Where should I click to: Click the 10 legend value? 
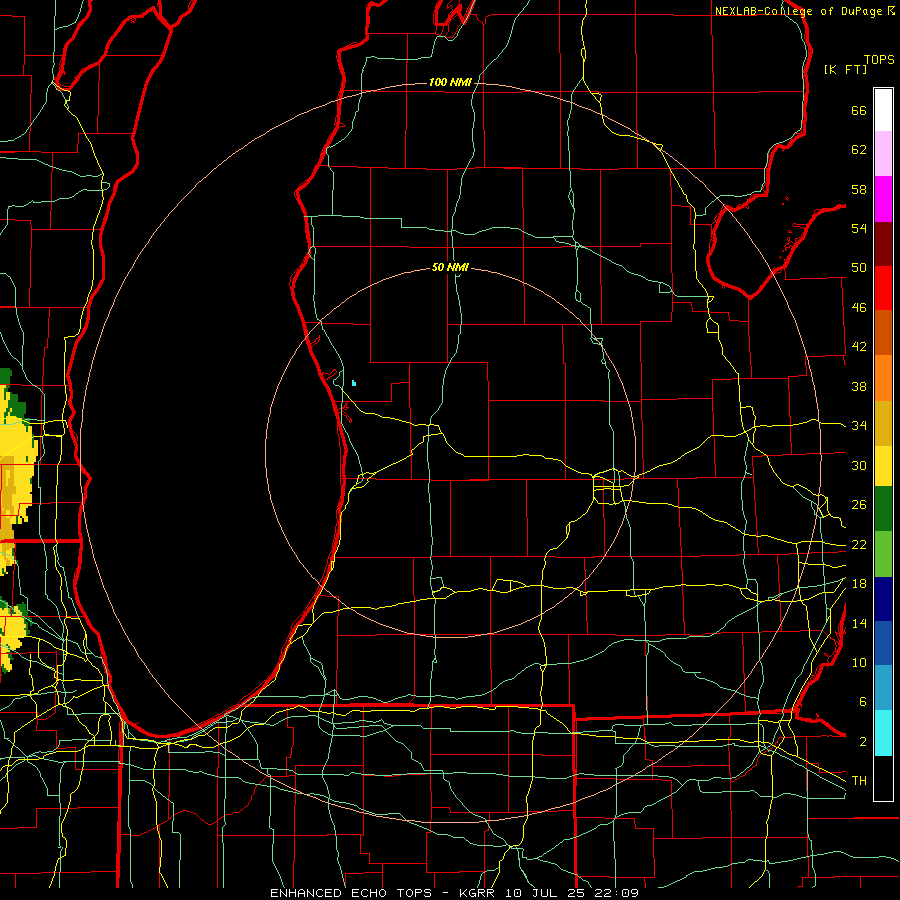859,663
